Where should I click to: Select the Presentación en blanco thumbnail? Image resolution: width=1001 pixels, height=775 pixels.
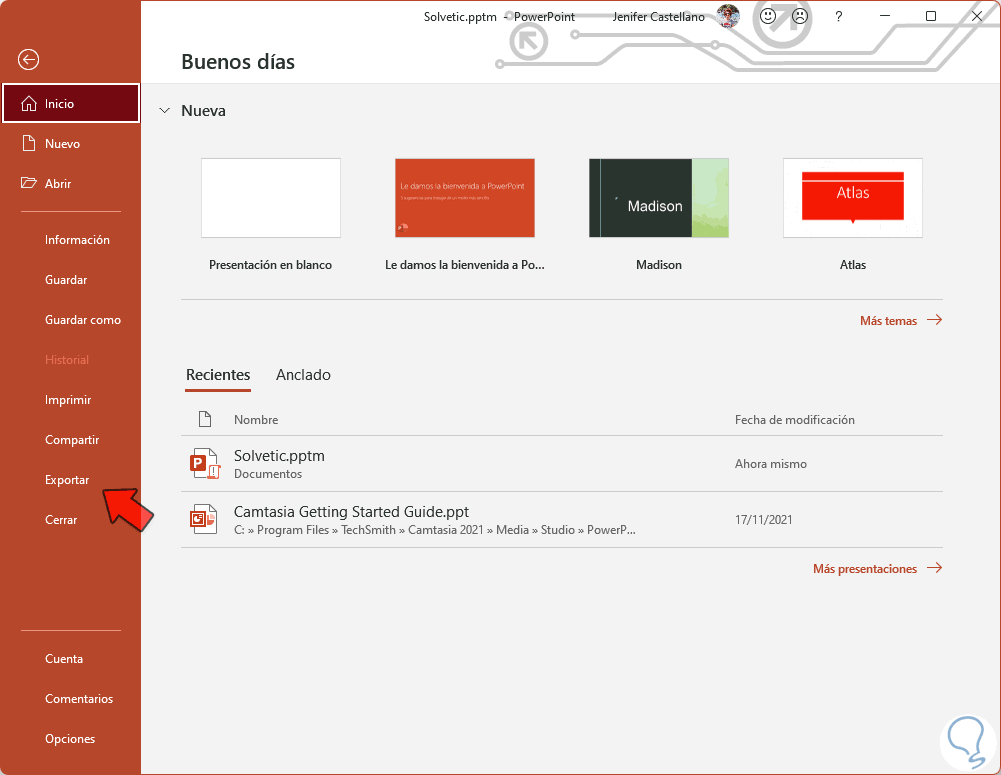coord(271,198)
